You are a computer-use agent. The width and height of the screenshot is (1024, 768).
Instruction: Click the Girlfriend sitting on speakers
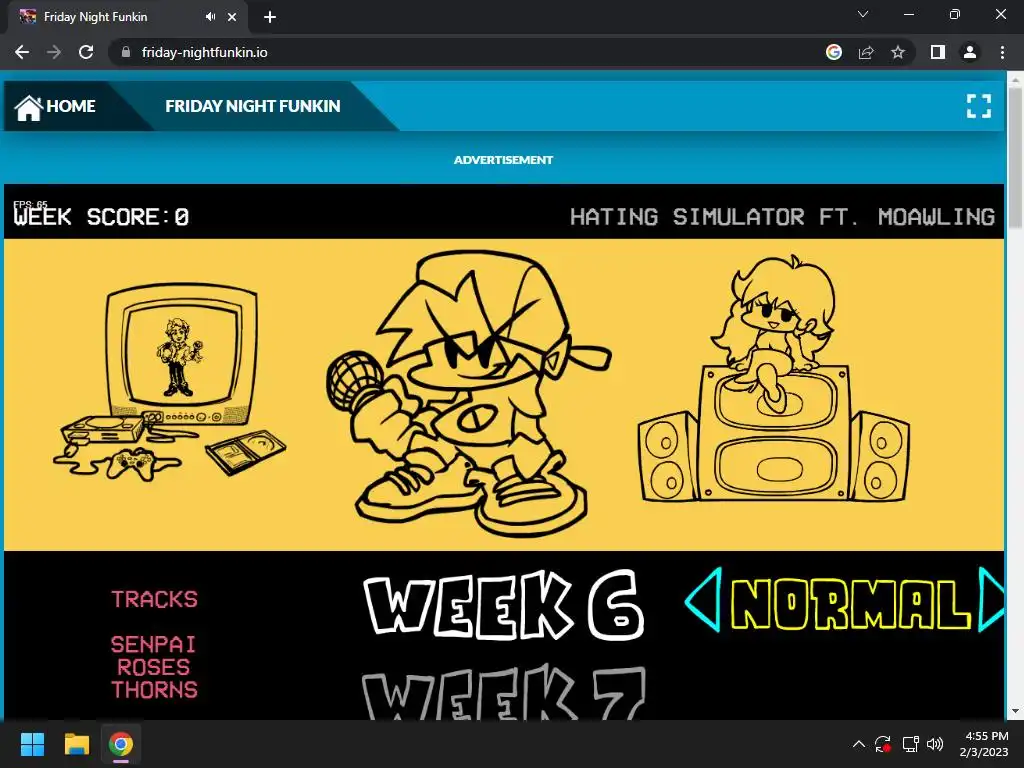coord(774,379)
